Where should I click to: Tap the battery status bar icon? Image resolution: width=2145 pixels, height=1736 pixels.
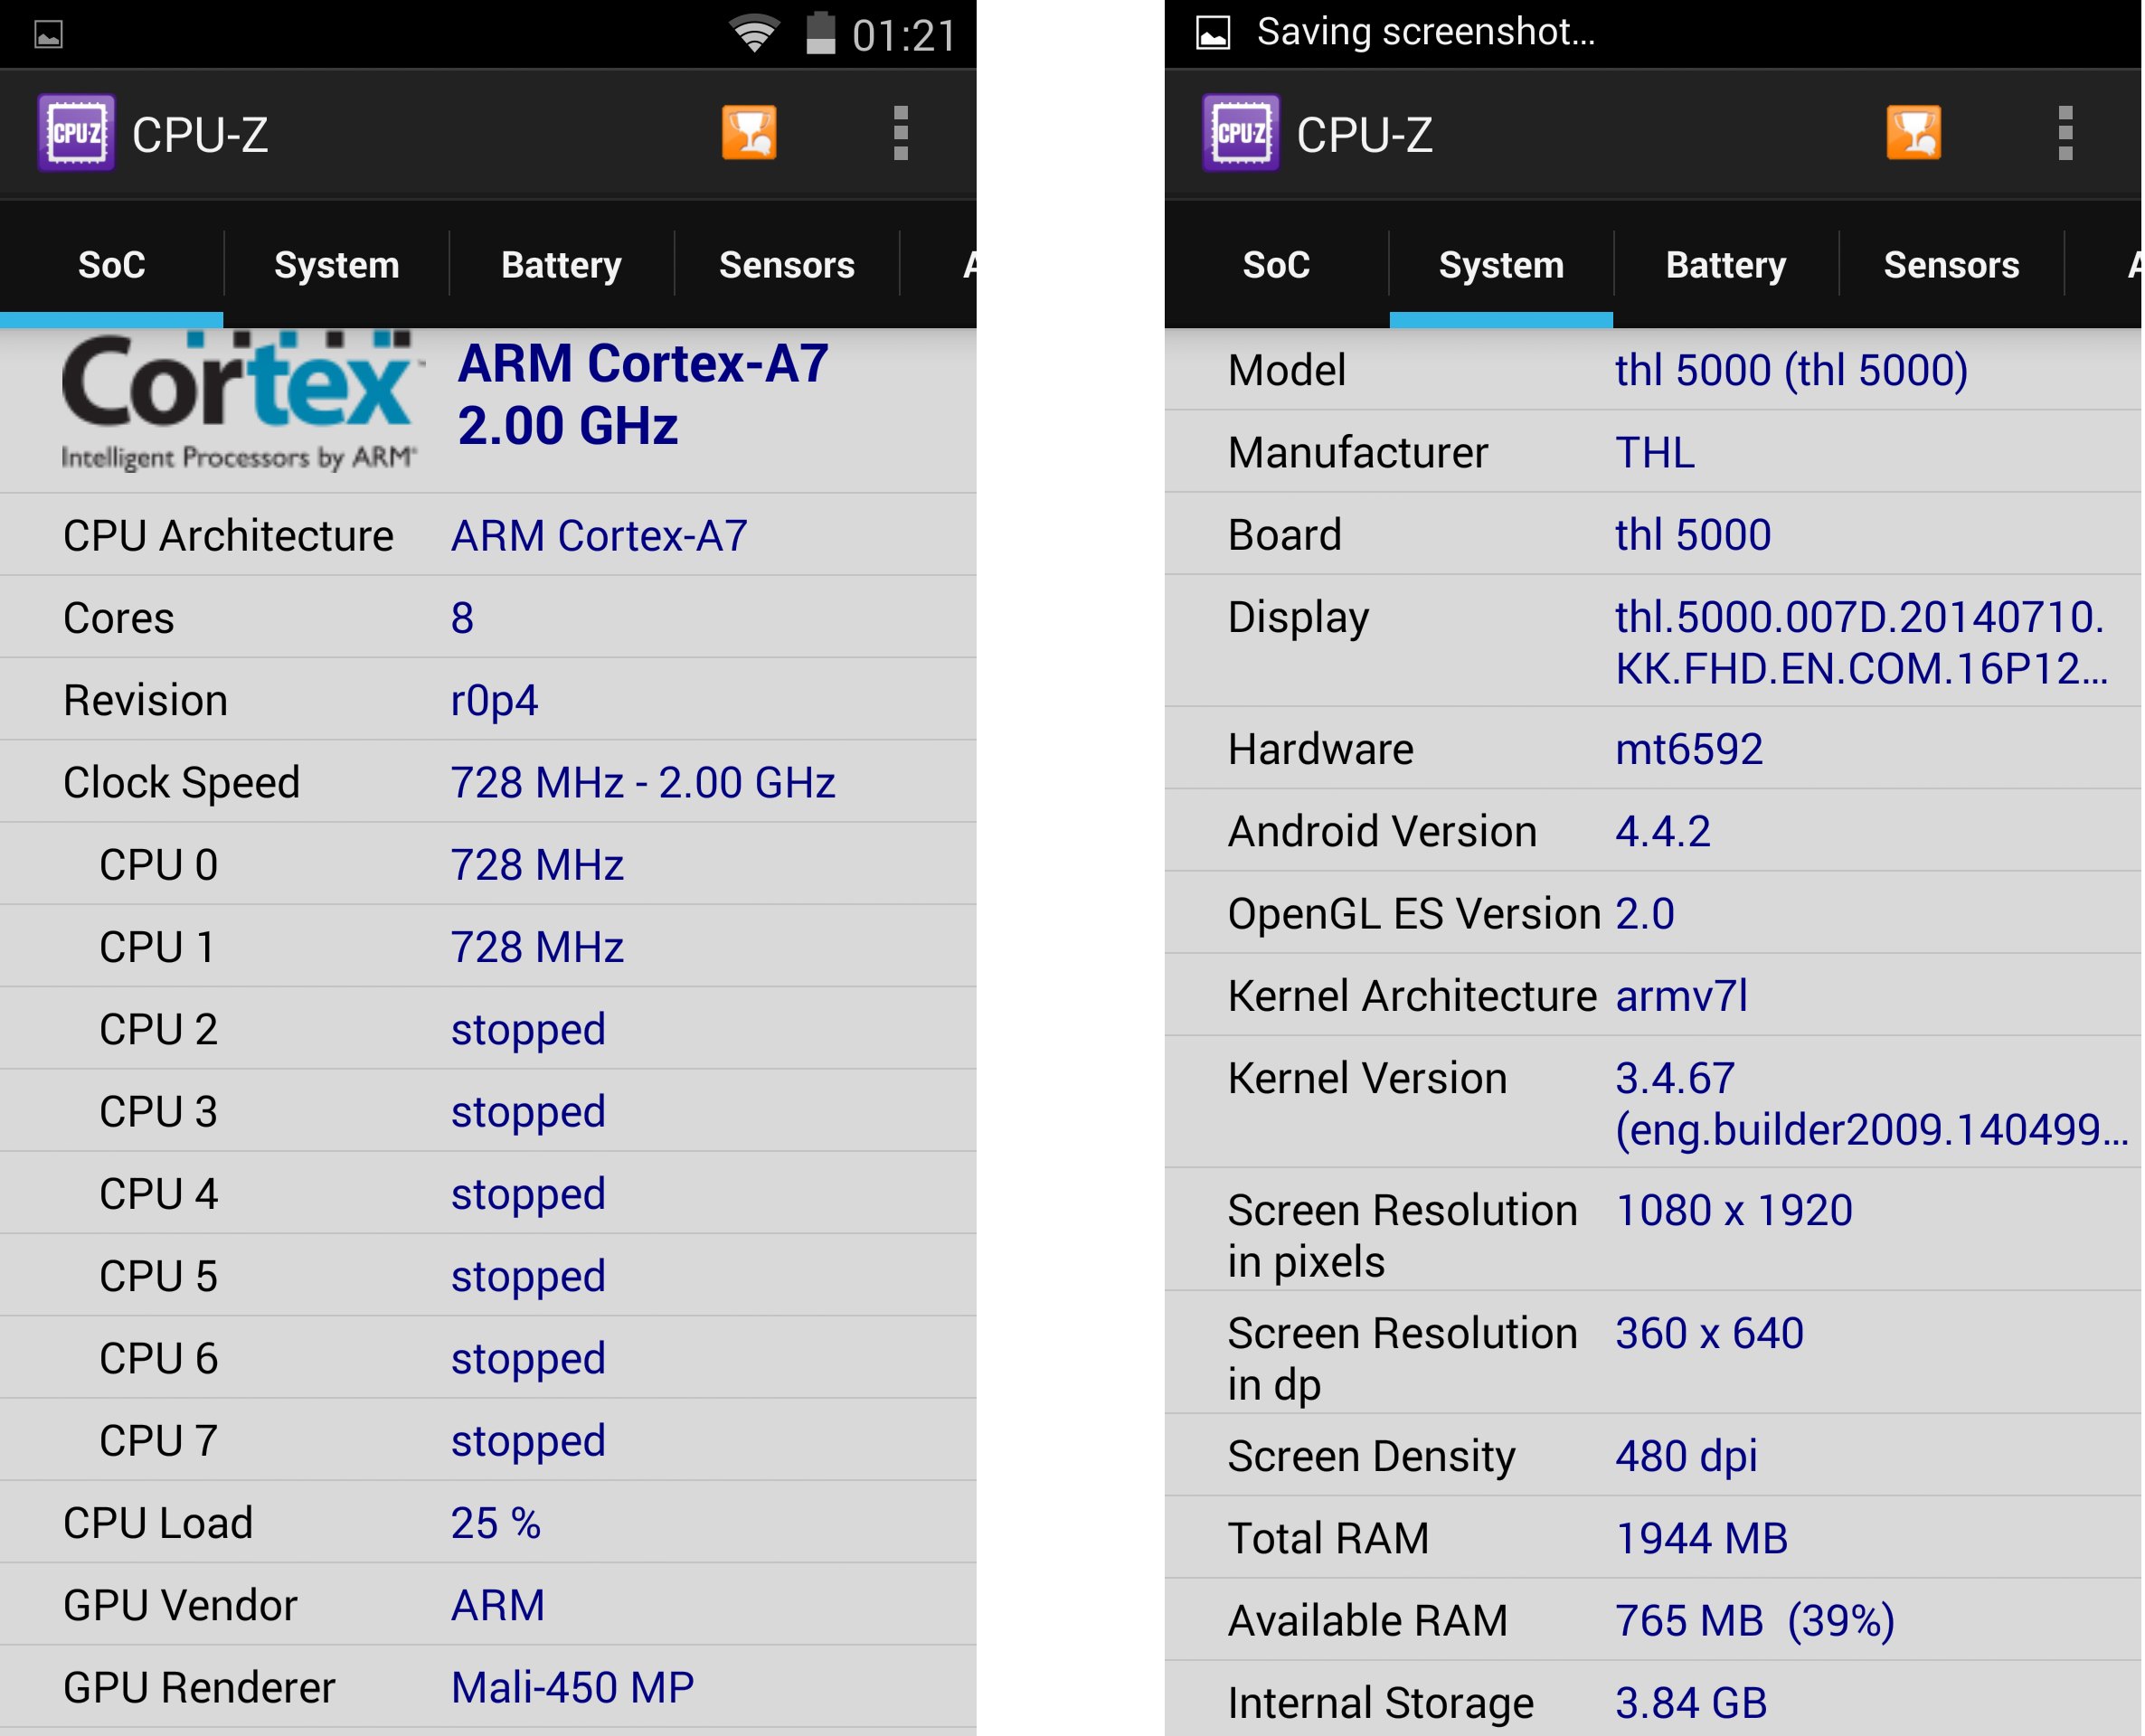[x=821, y=34]
